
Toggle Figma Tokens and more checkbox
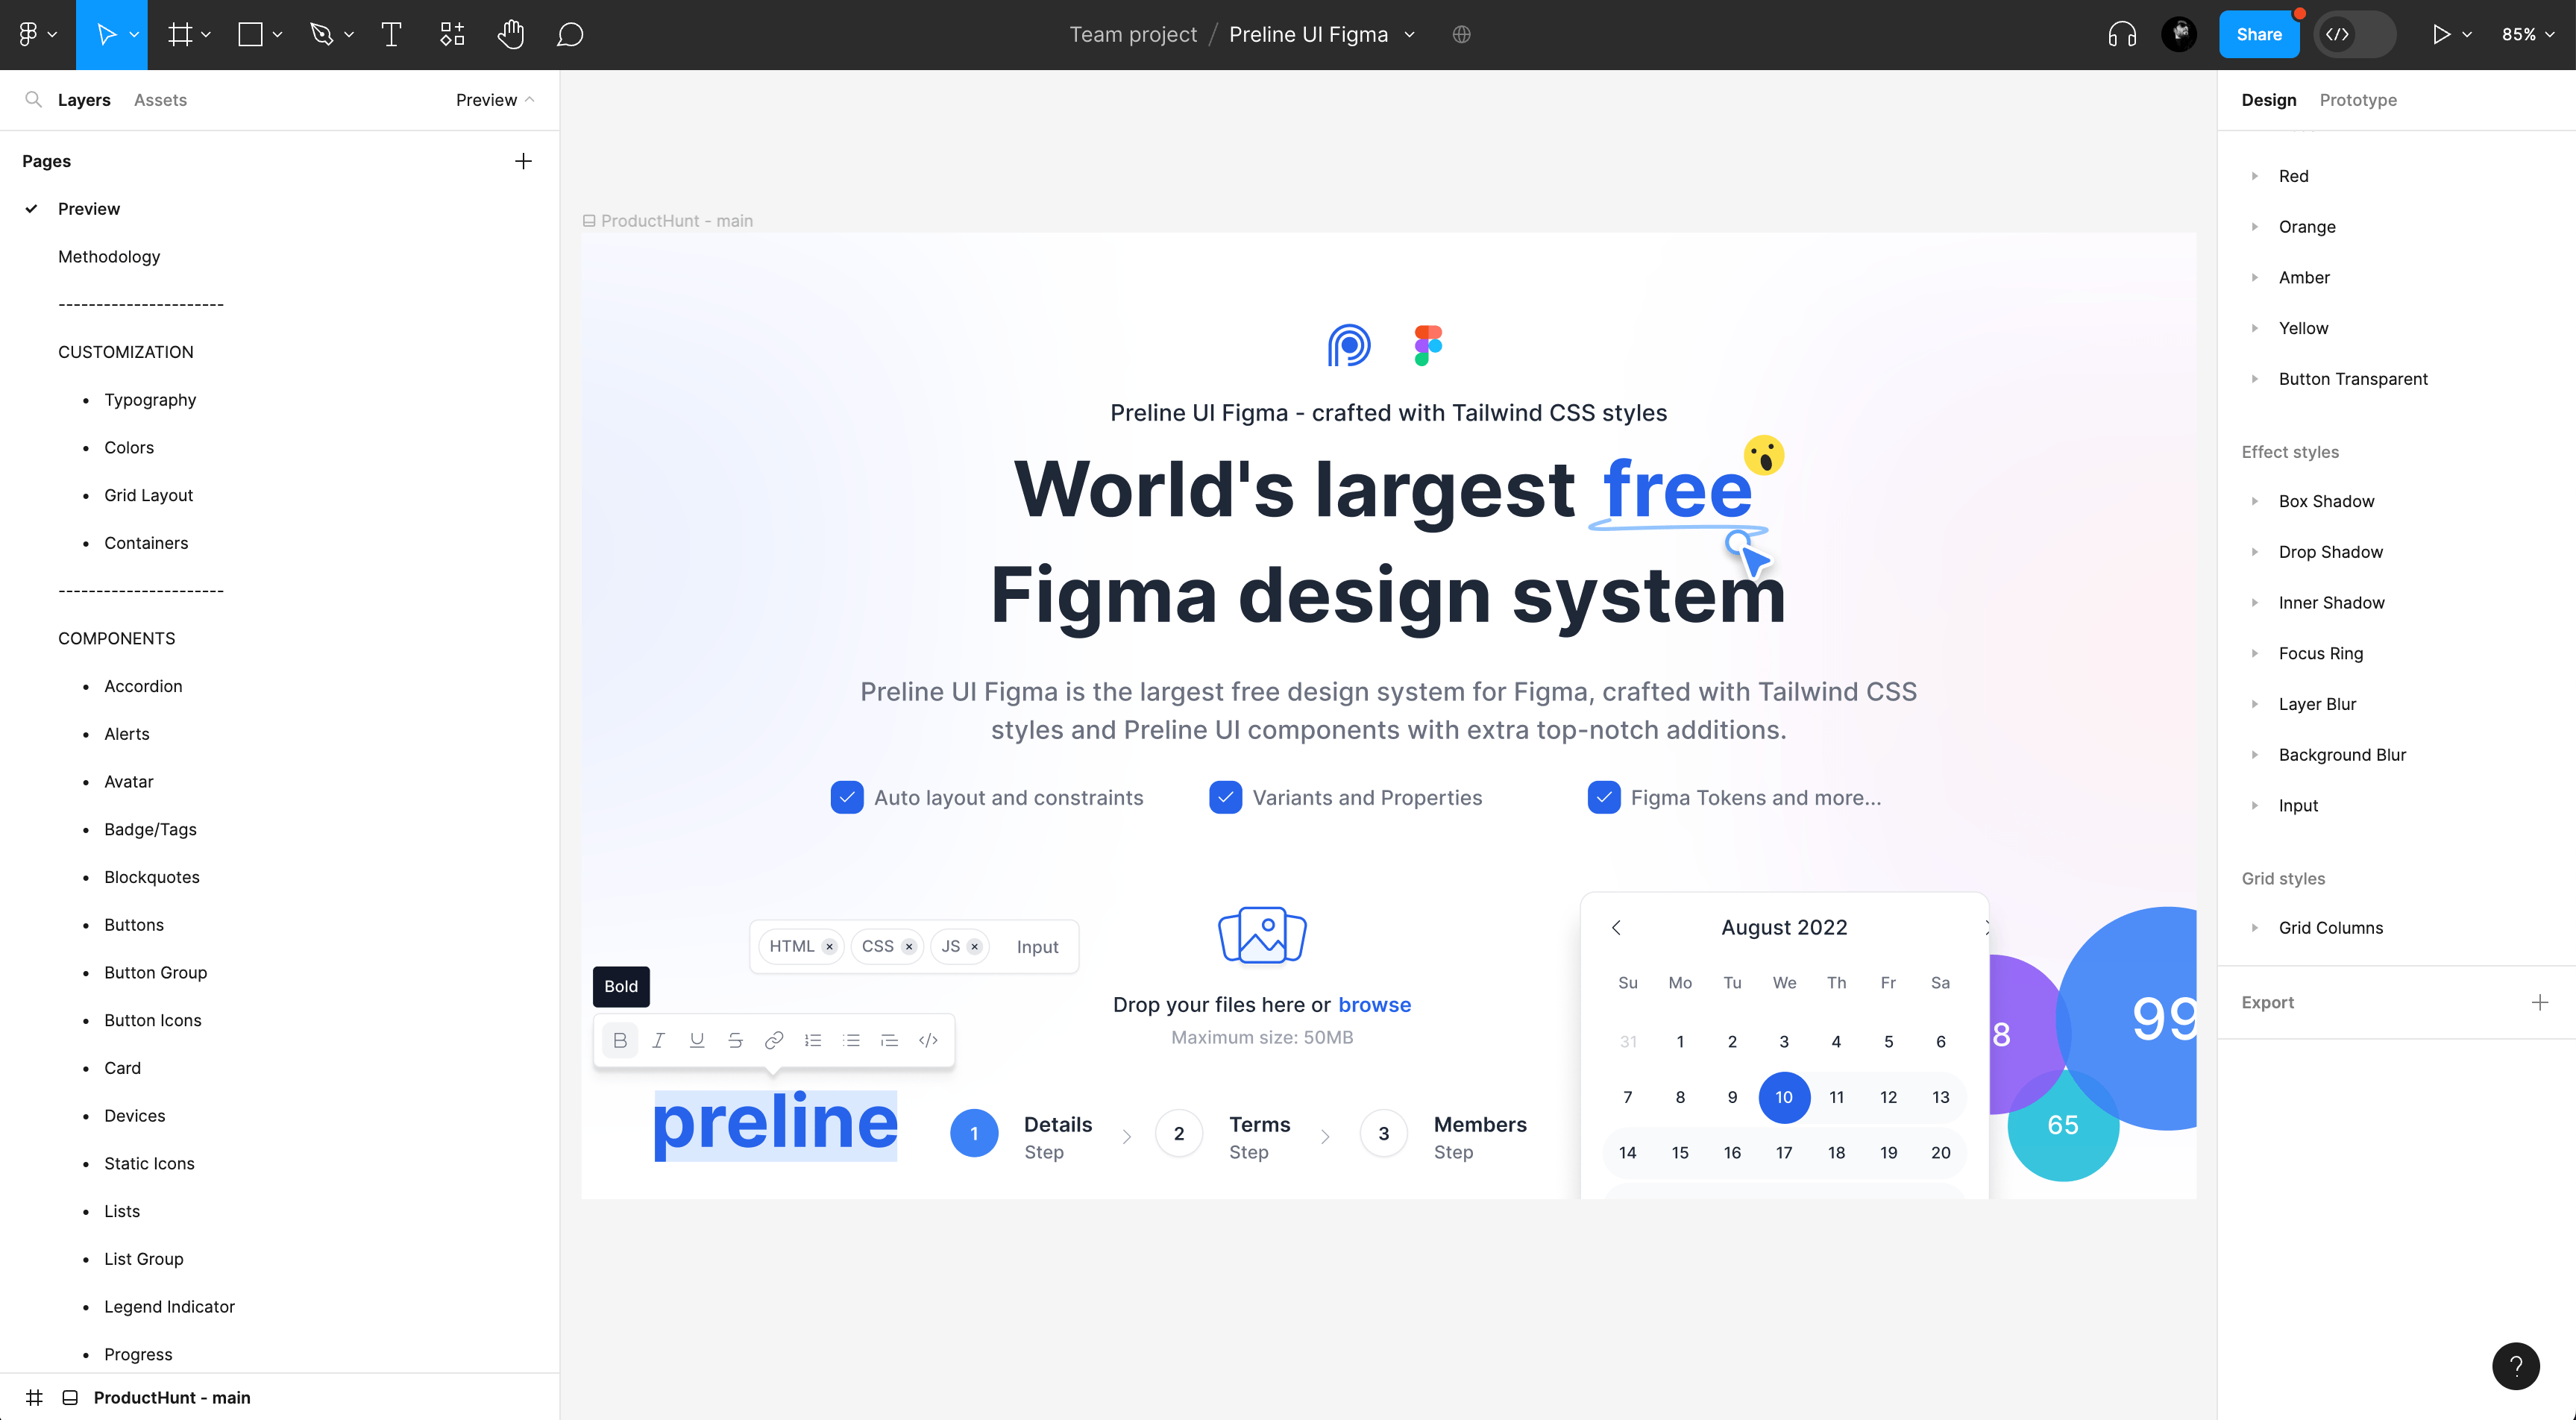1602,796
